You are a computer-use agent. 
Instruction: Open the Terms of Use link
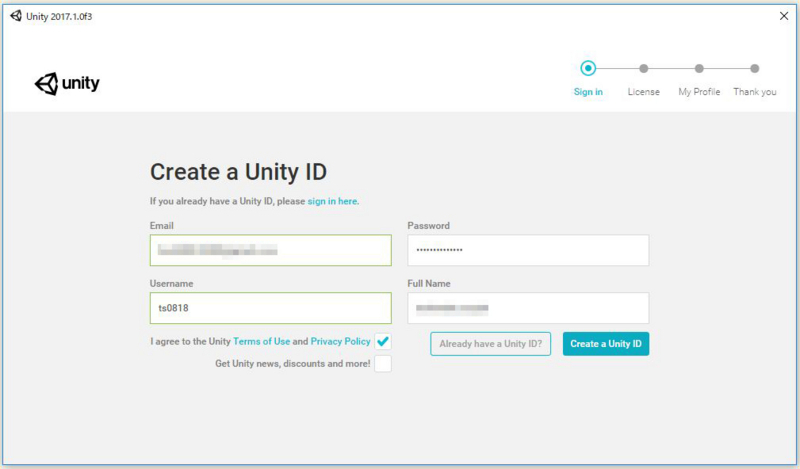[x=261, y=341]
